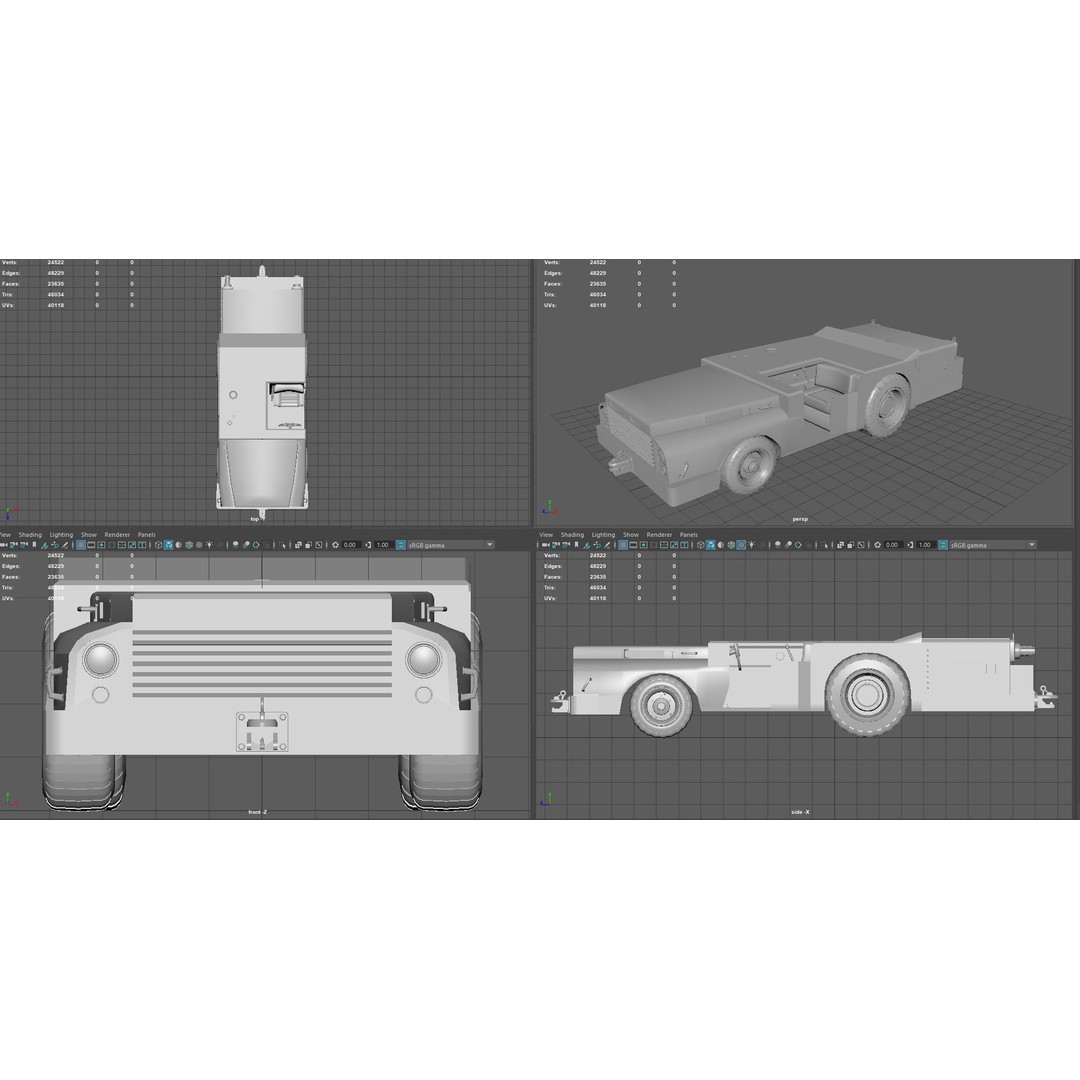
Task: Click Bookmarks icon in side viewport toolbar
Action: pos(577,545)
